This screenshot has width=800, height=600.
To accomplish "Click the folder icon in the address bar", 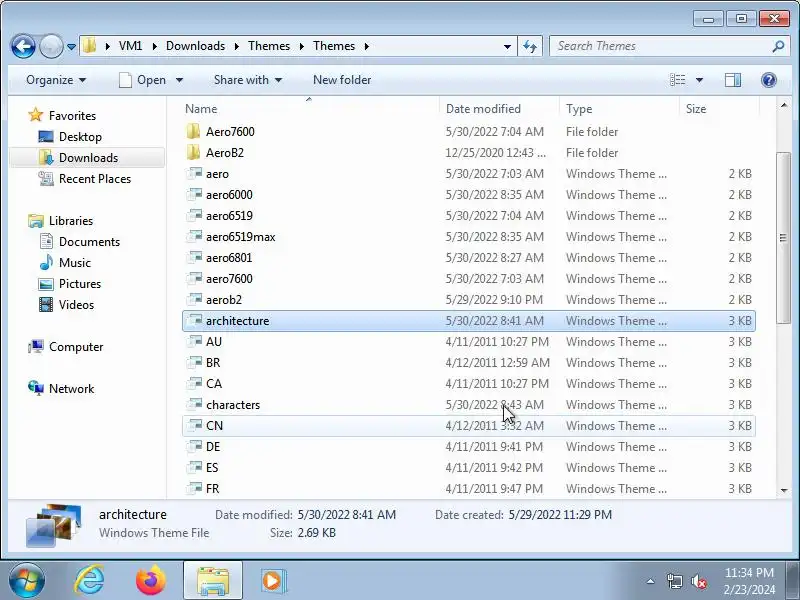I will [x=89, y=45].
